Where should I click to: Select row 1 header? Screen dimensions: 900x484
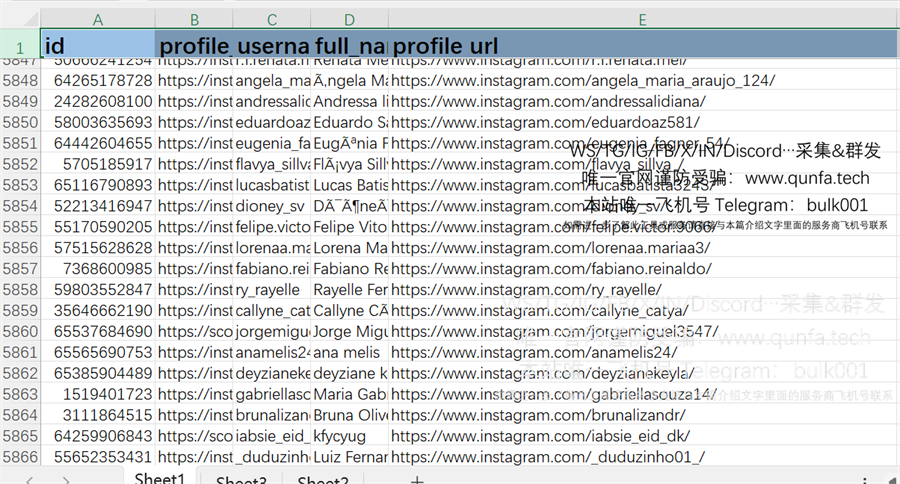click(20, 46)
